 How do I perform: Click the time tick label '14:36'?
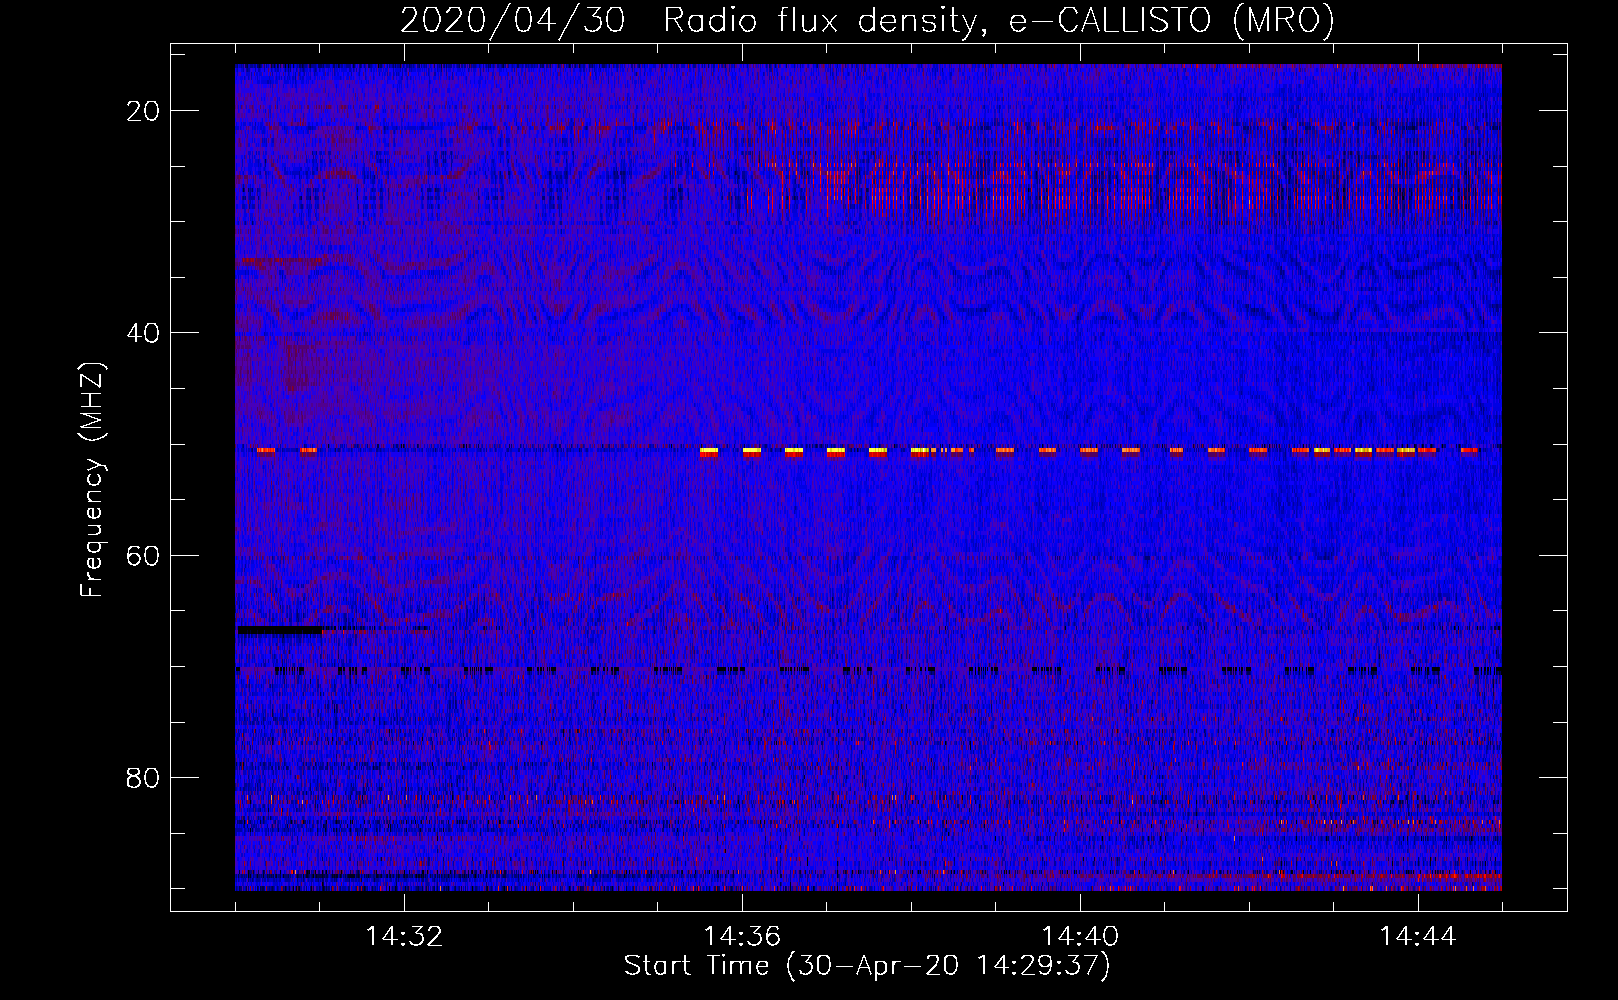click(742, 937)
